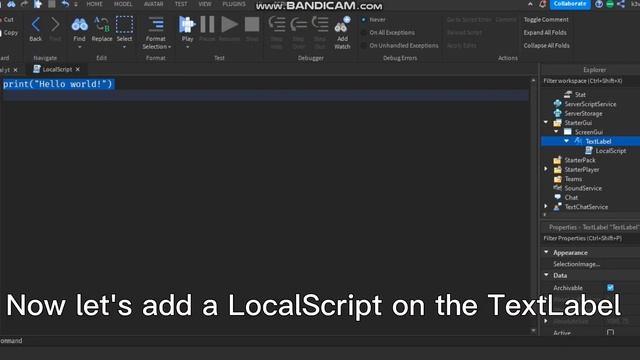Click the help question mark icon
Screen dimensions: 640x360
tap(599, 4)
